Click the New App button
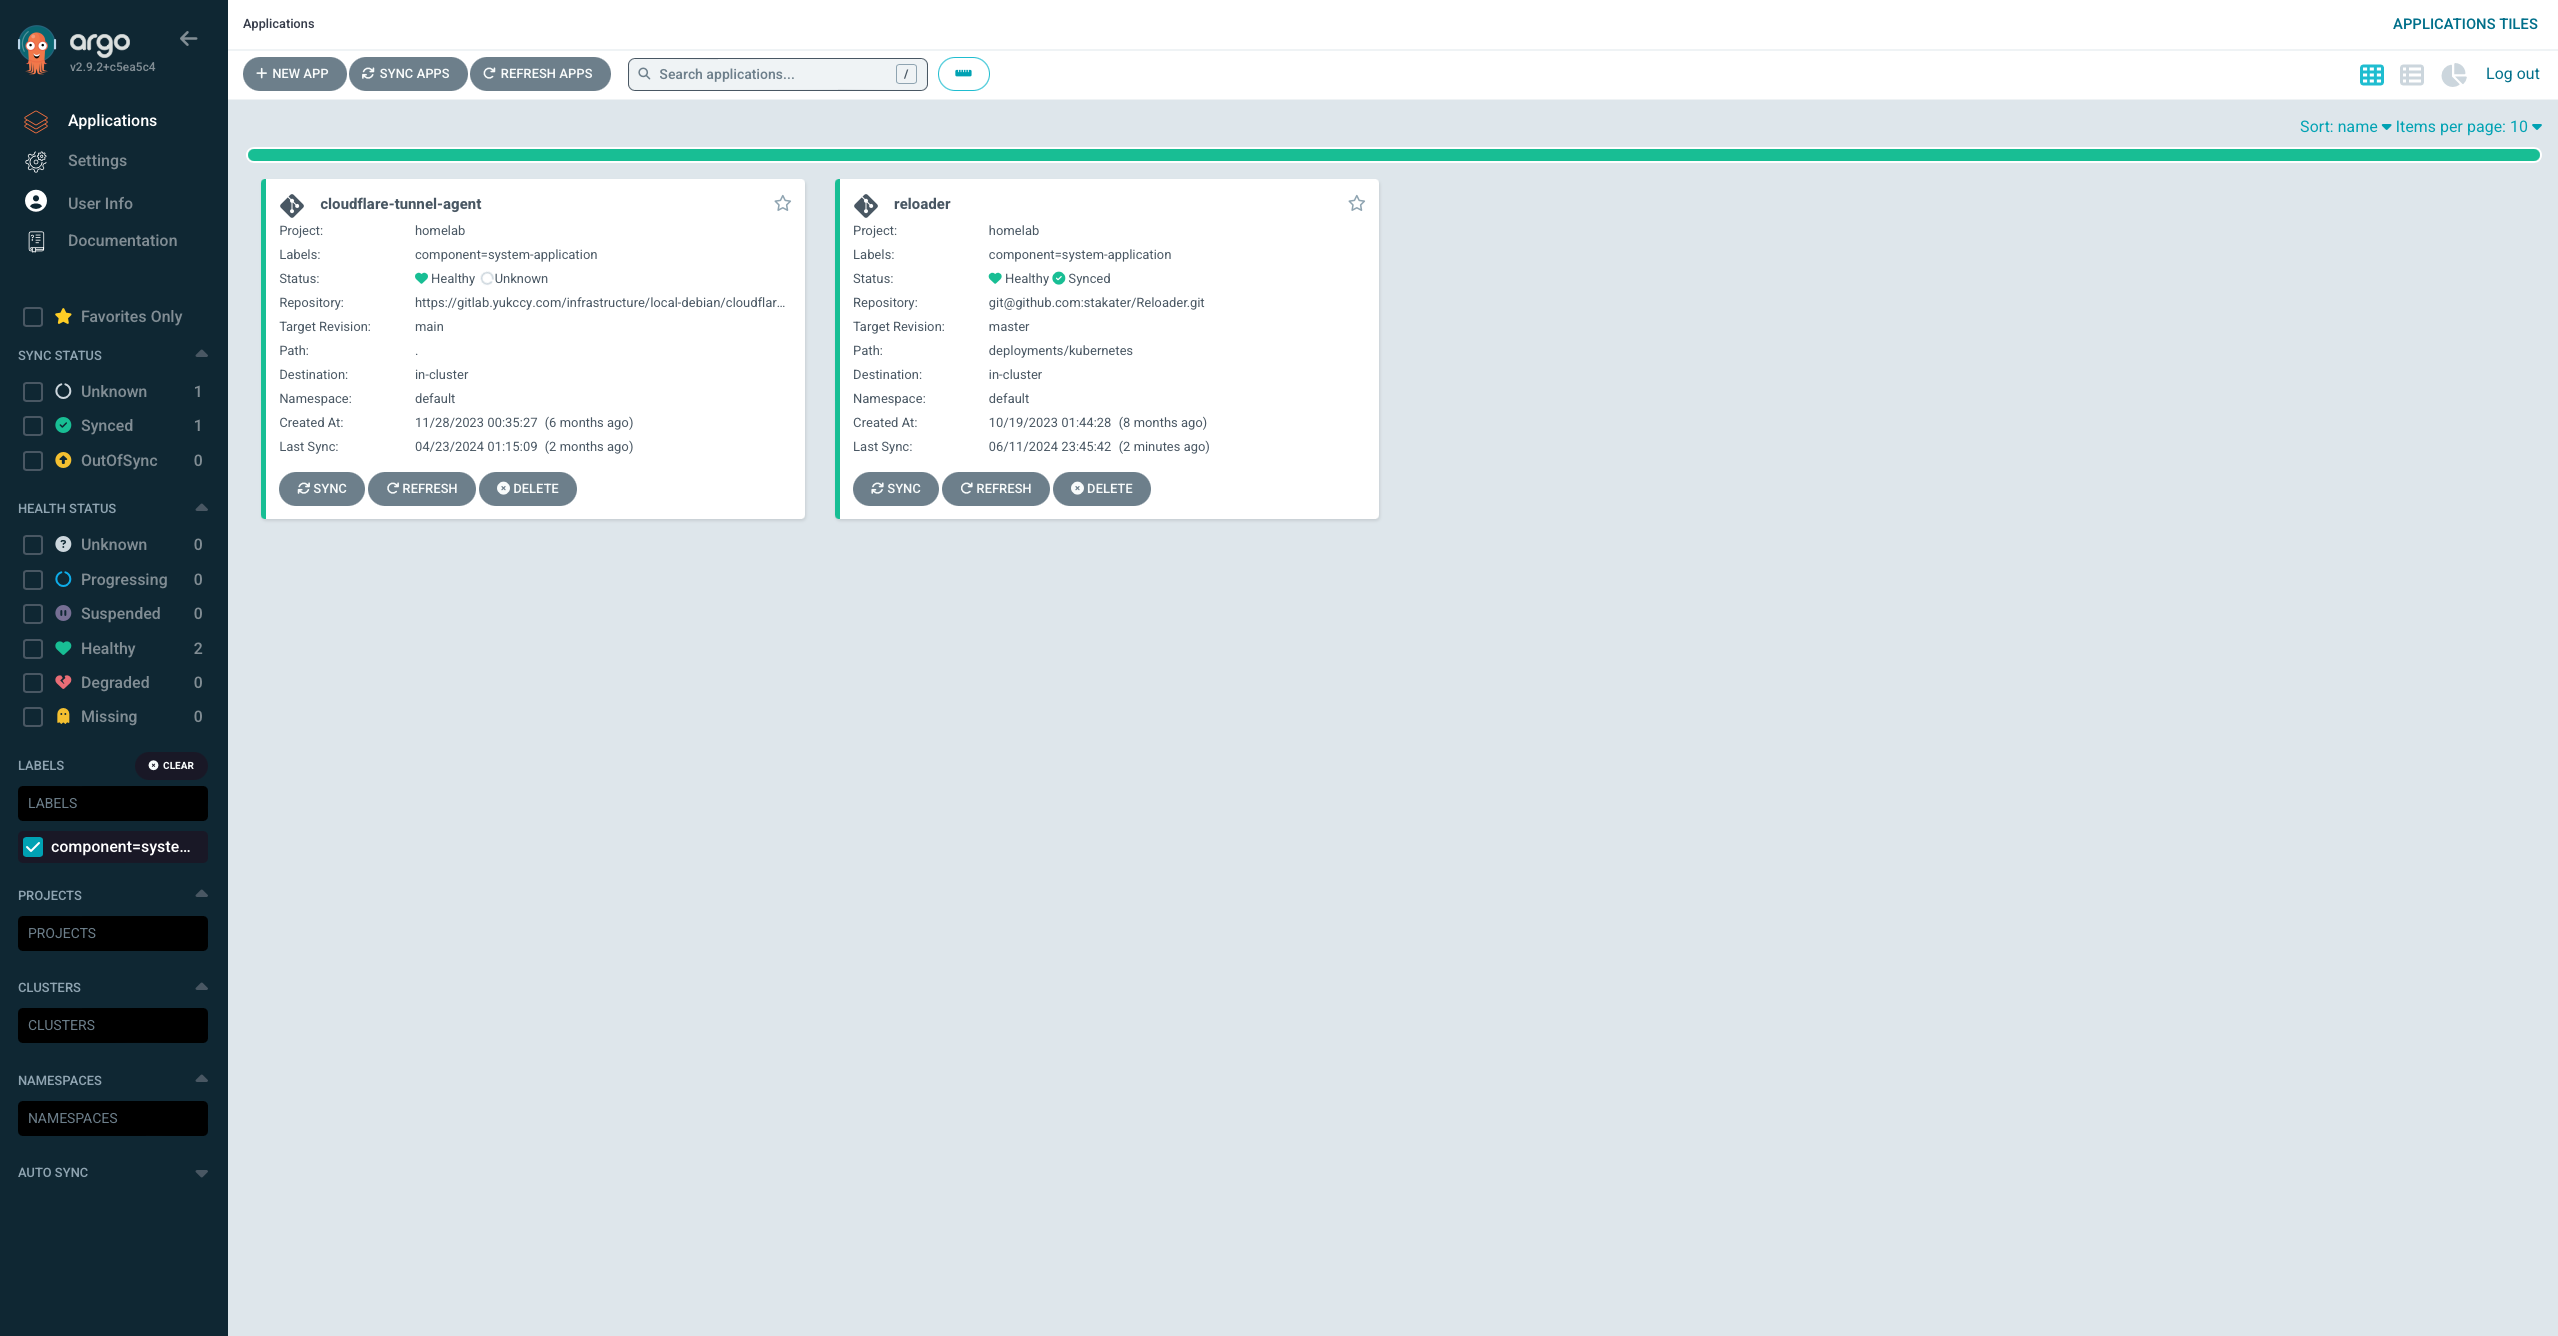This screenshot has width=2558, height=1336. (294, 74)
